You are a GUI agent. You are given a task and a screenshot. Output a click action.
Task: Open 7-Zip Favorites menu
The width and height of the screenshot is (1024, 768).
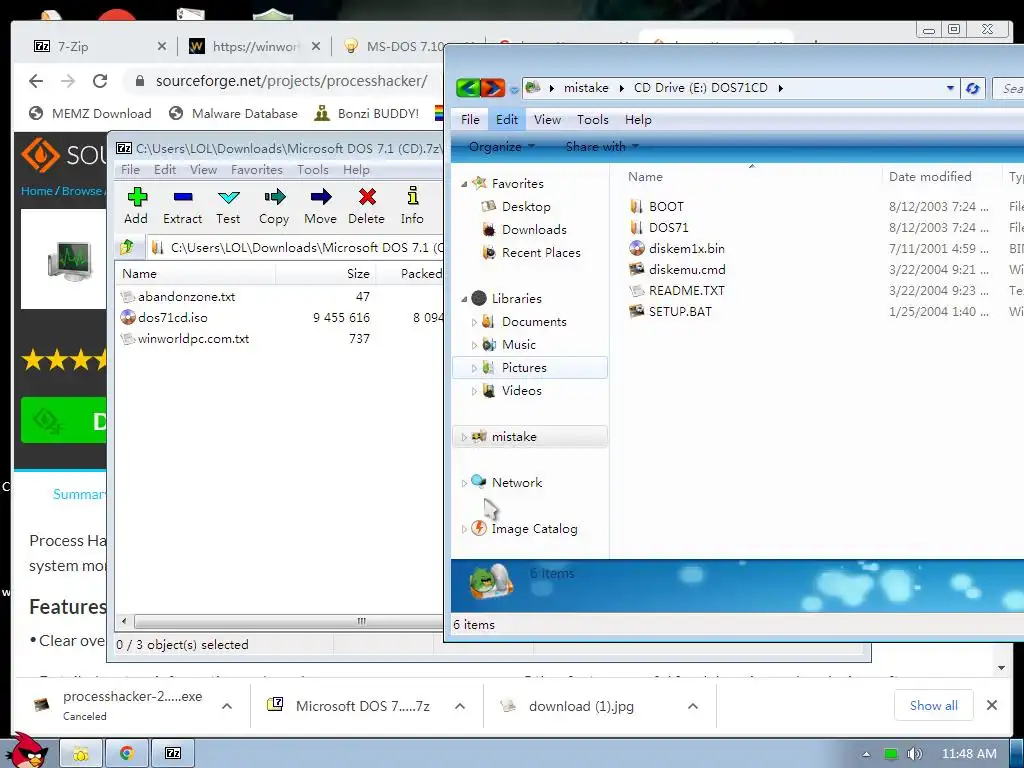click(257, 170)
